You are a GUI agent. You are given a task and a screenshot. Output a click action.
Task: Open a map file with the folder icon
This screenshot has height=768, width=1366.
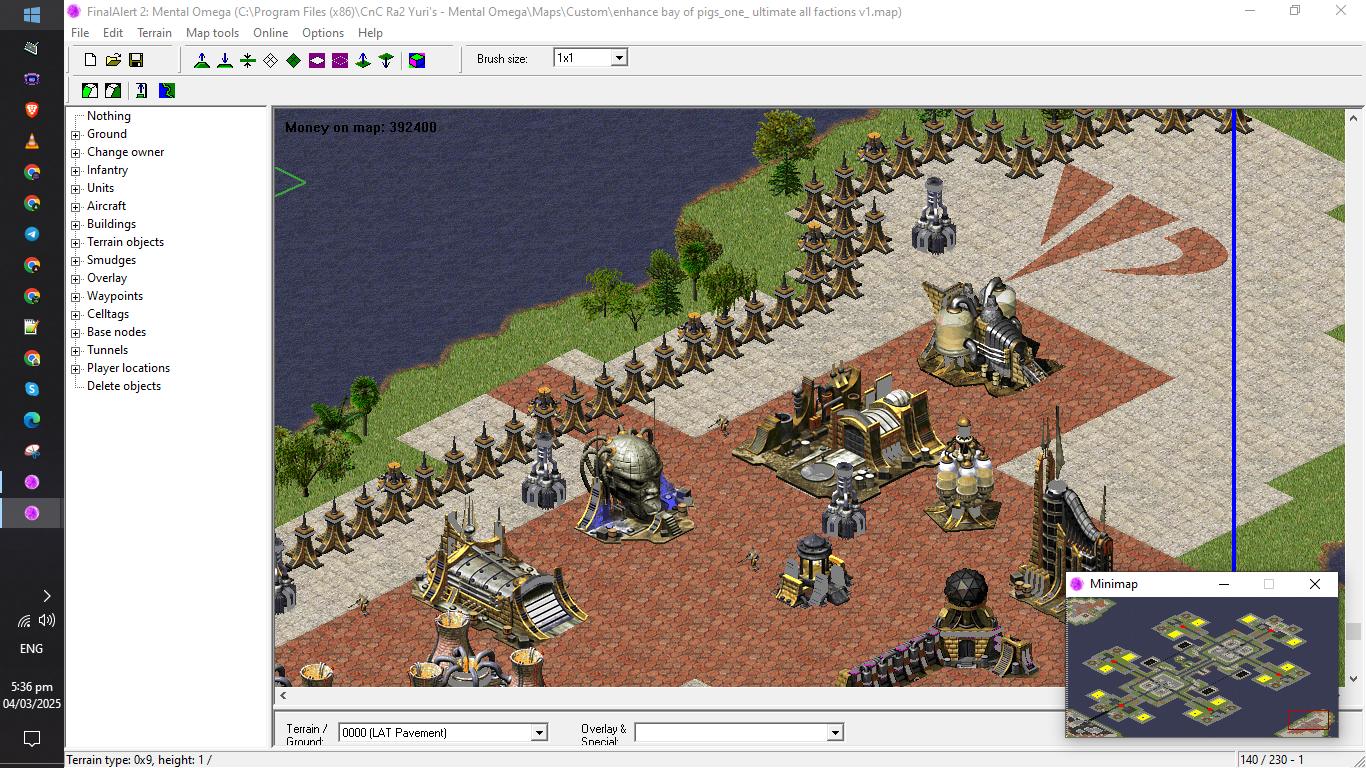click(x=113, y=60)
